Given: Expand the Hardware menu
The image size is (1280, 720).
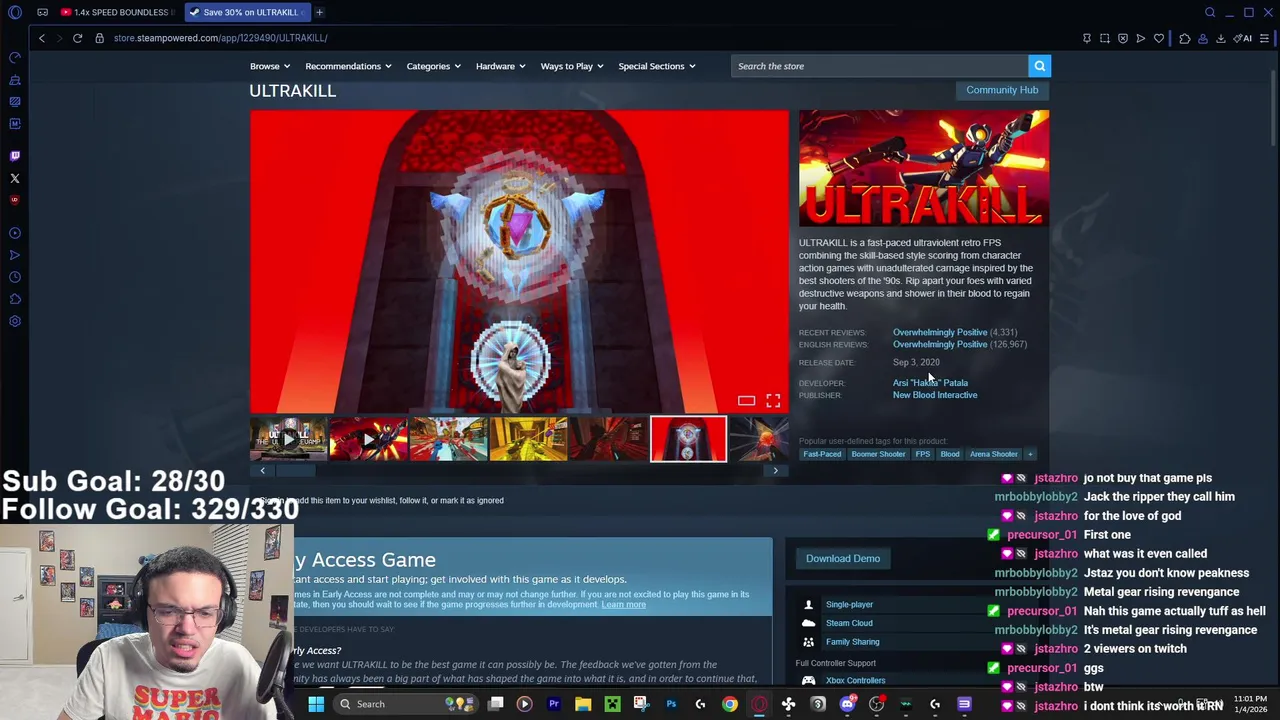Looking at the screenshot, I should coord(501,66).
